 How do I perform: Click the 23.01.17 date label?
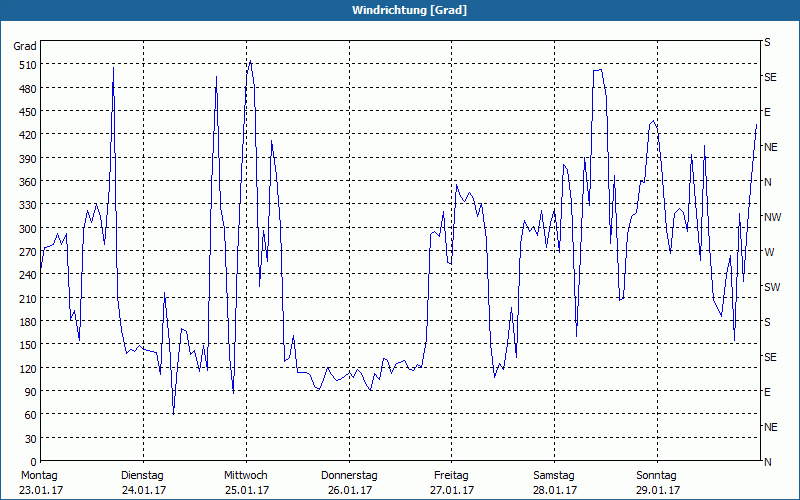(41, 490)
